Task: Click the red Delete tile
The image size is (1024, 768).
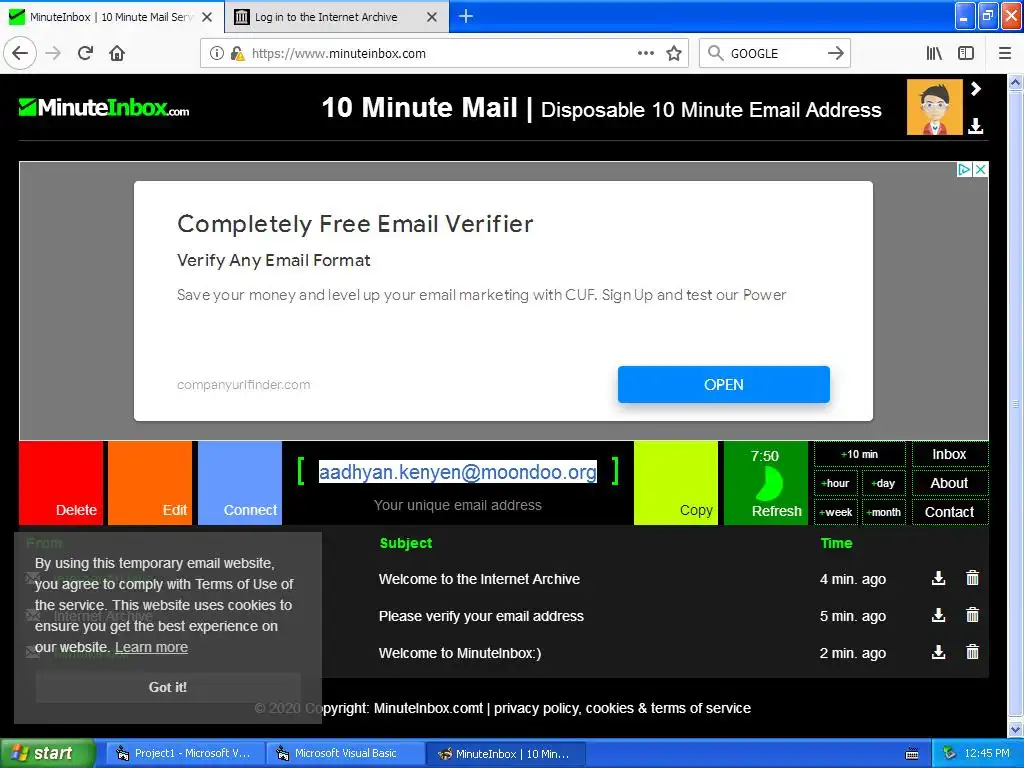Action: (x=61, y=483)
